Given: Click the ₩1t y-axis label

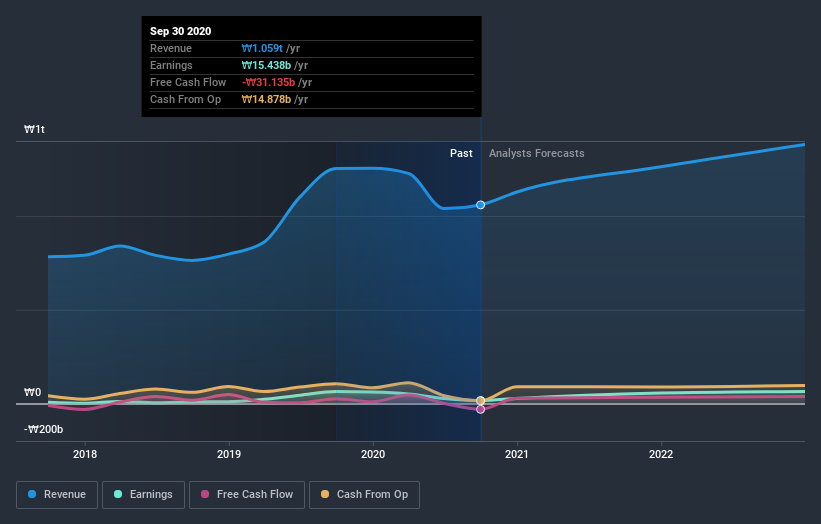Looking at the screenshot, I should (35, 129).
